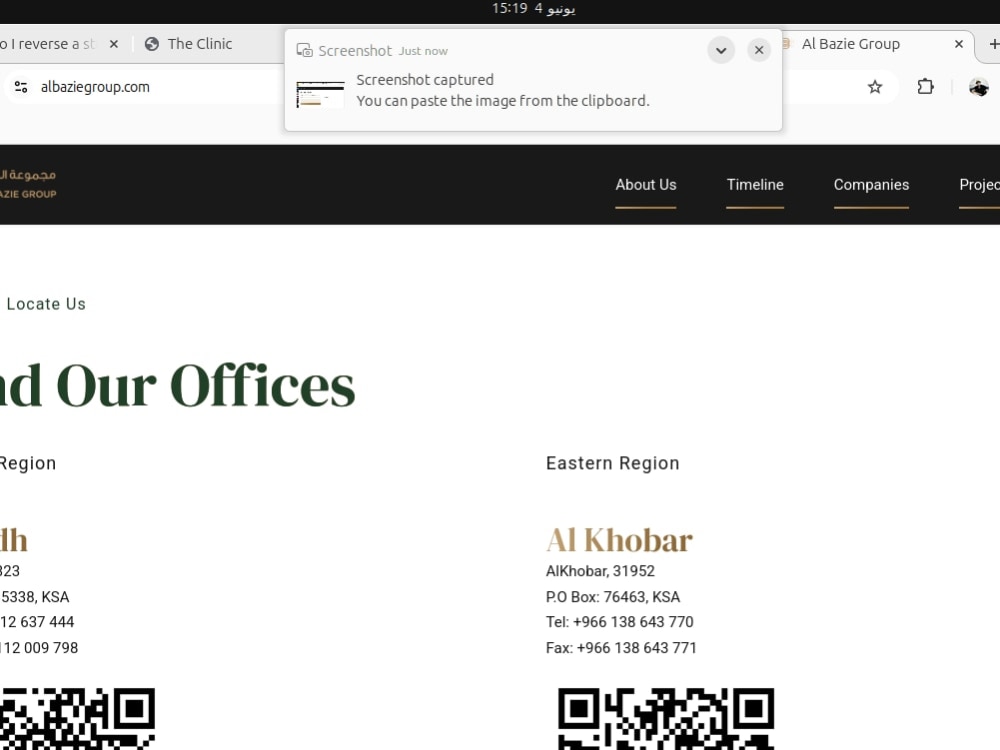View site information icon in address bar

coord(21,87)
